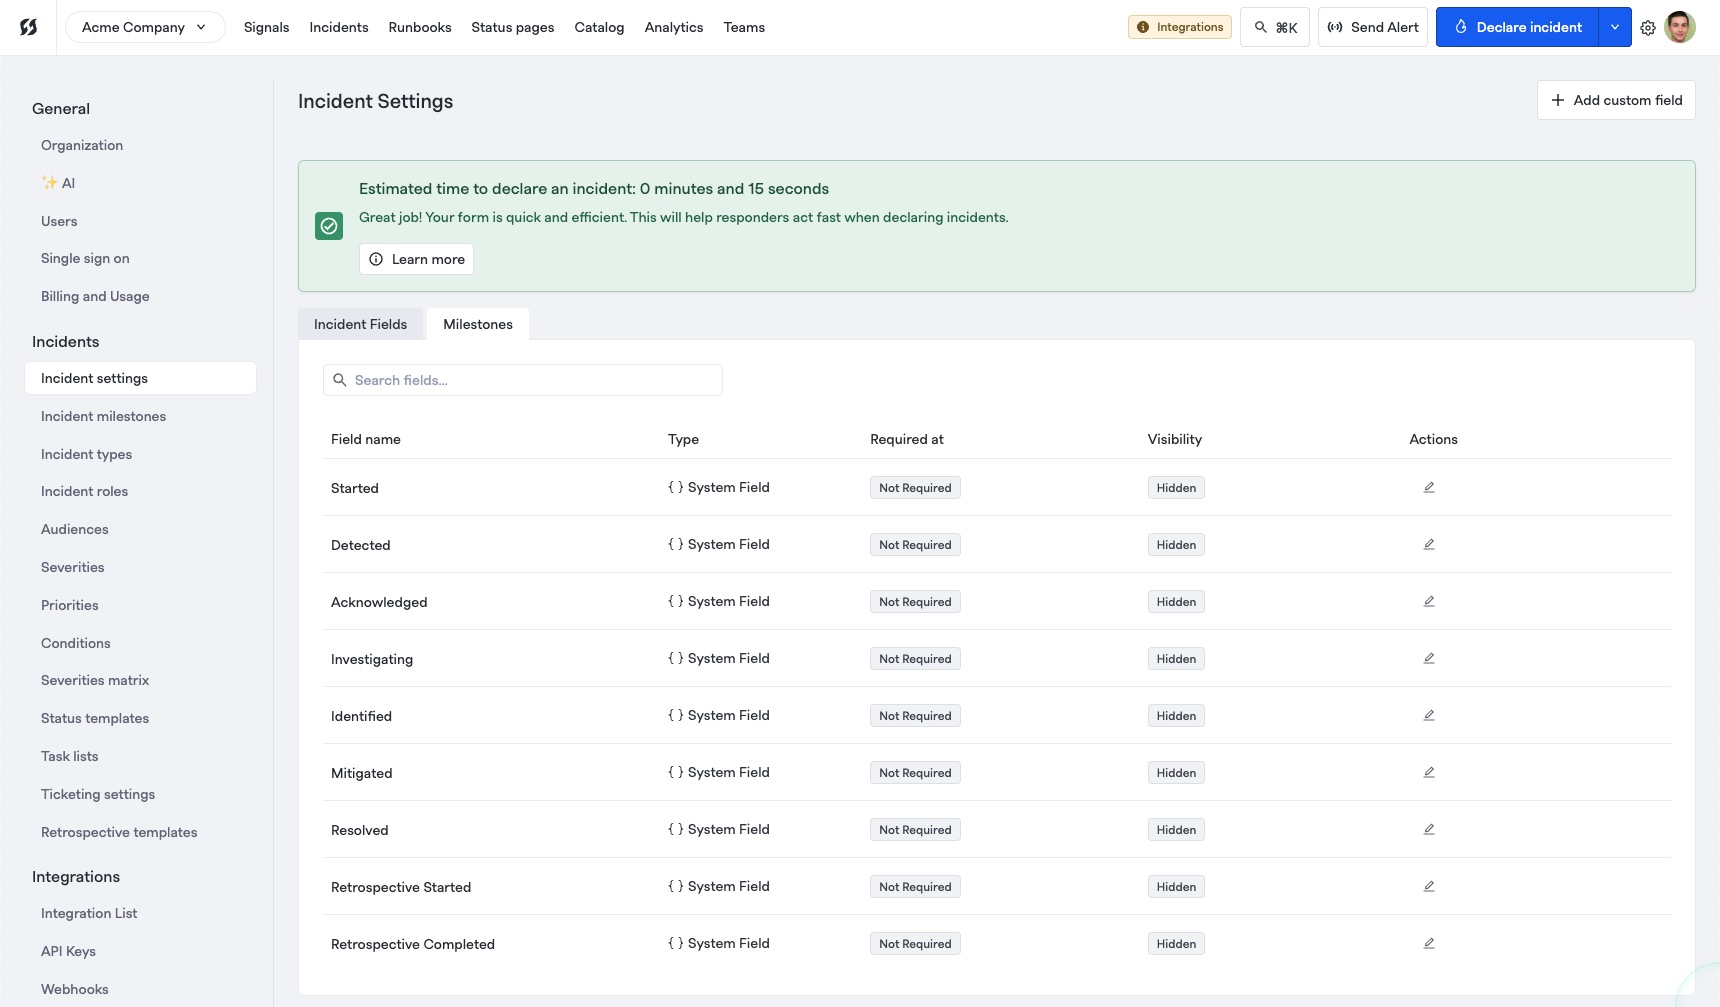Open Single sign on in sidebar
Viewport: 1720px width, 1007px height.
coord(85,258)
